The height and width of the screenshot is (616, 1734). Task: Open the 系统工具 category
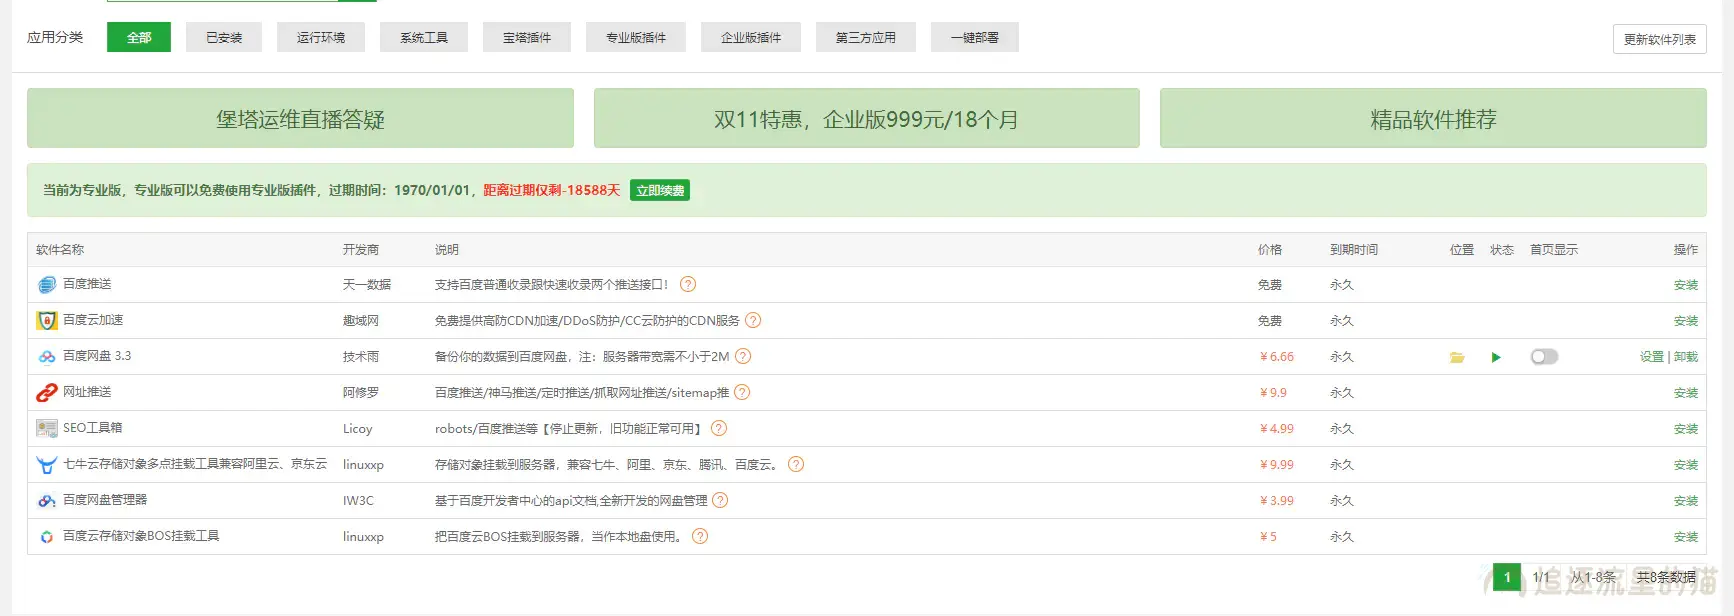coord(424,38)
